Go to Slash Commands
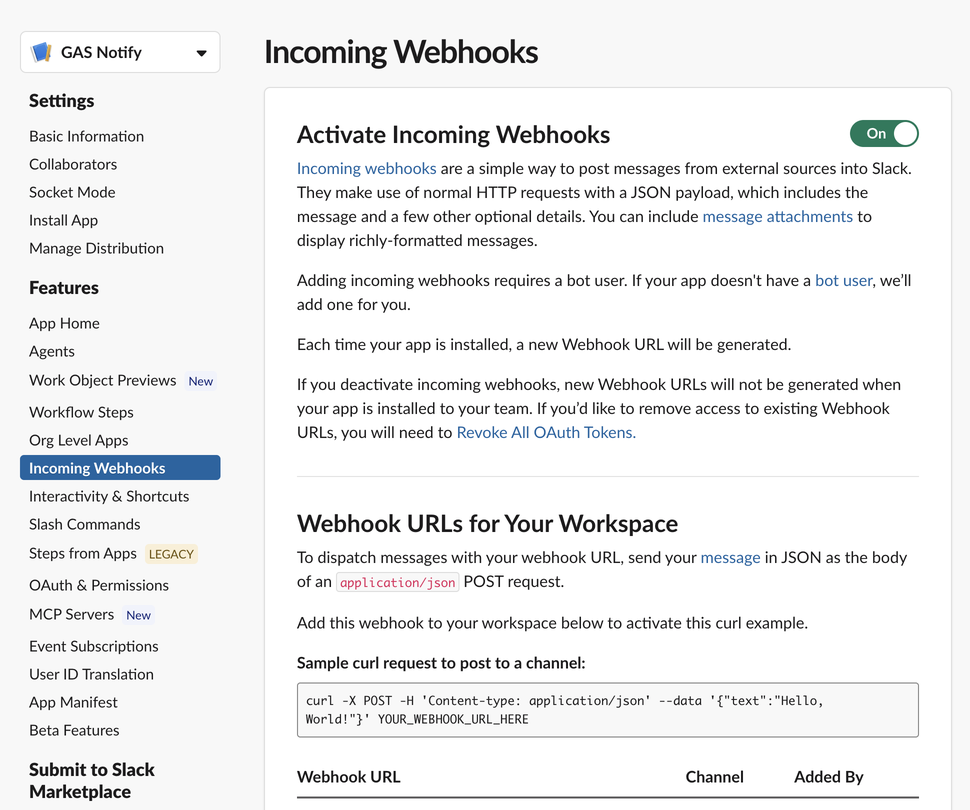Screen dimensions: 970x810 (x=85, y=524)
